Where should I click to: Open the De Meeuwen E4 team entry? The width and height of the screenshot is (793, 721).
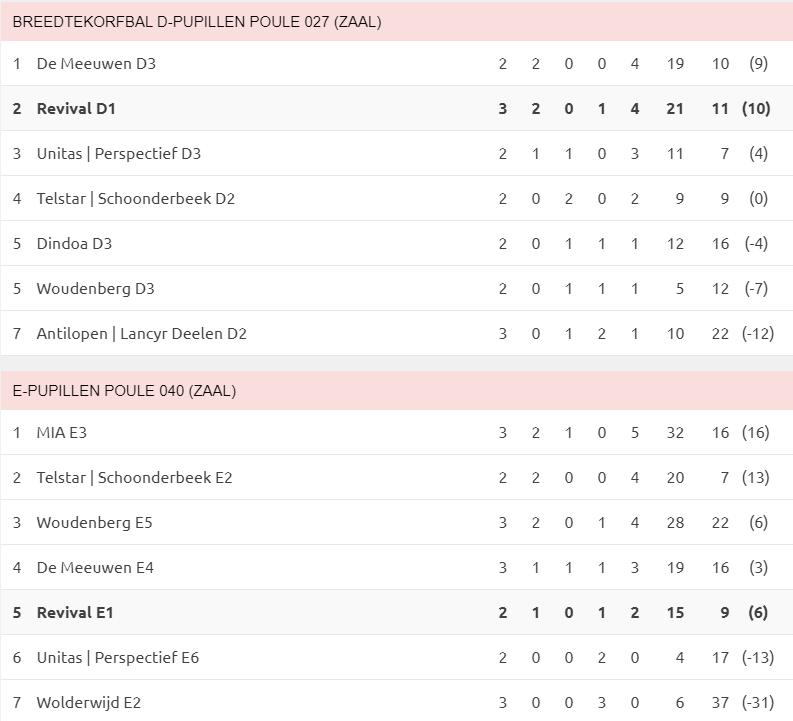click(95, 567)
